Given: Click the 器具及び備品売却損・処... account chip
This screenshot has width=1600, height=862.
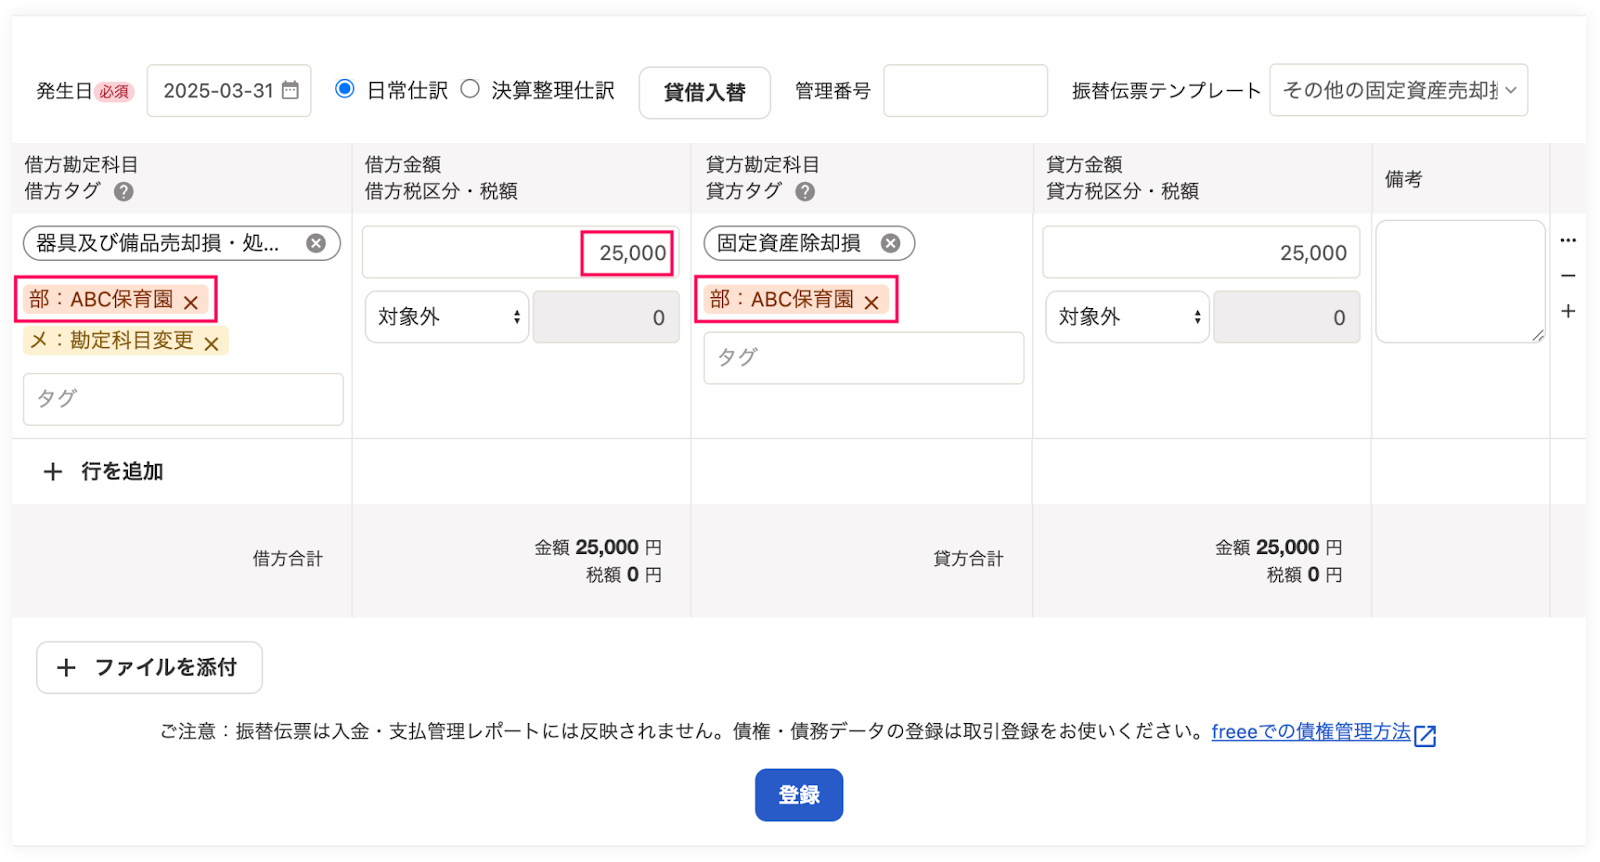Looking at the screenshot, I should (182, 243).
